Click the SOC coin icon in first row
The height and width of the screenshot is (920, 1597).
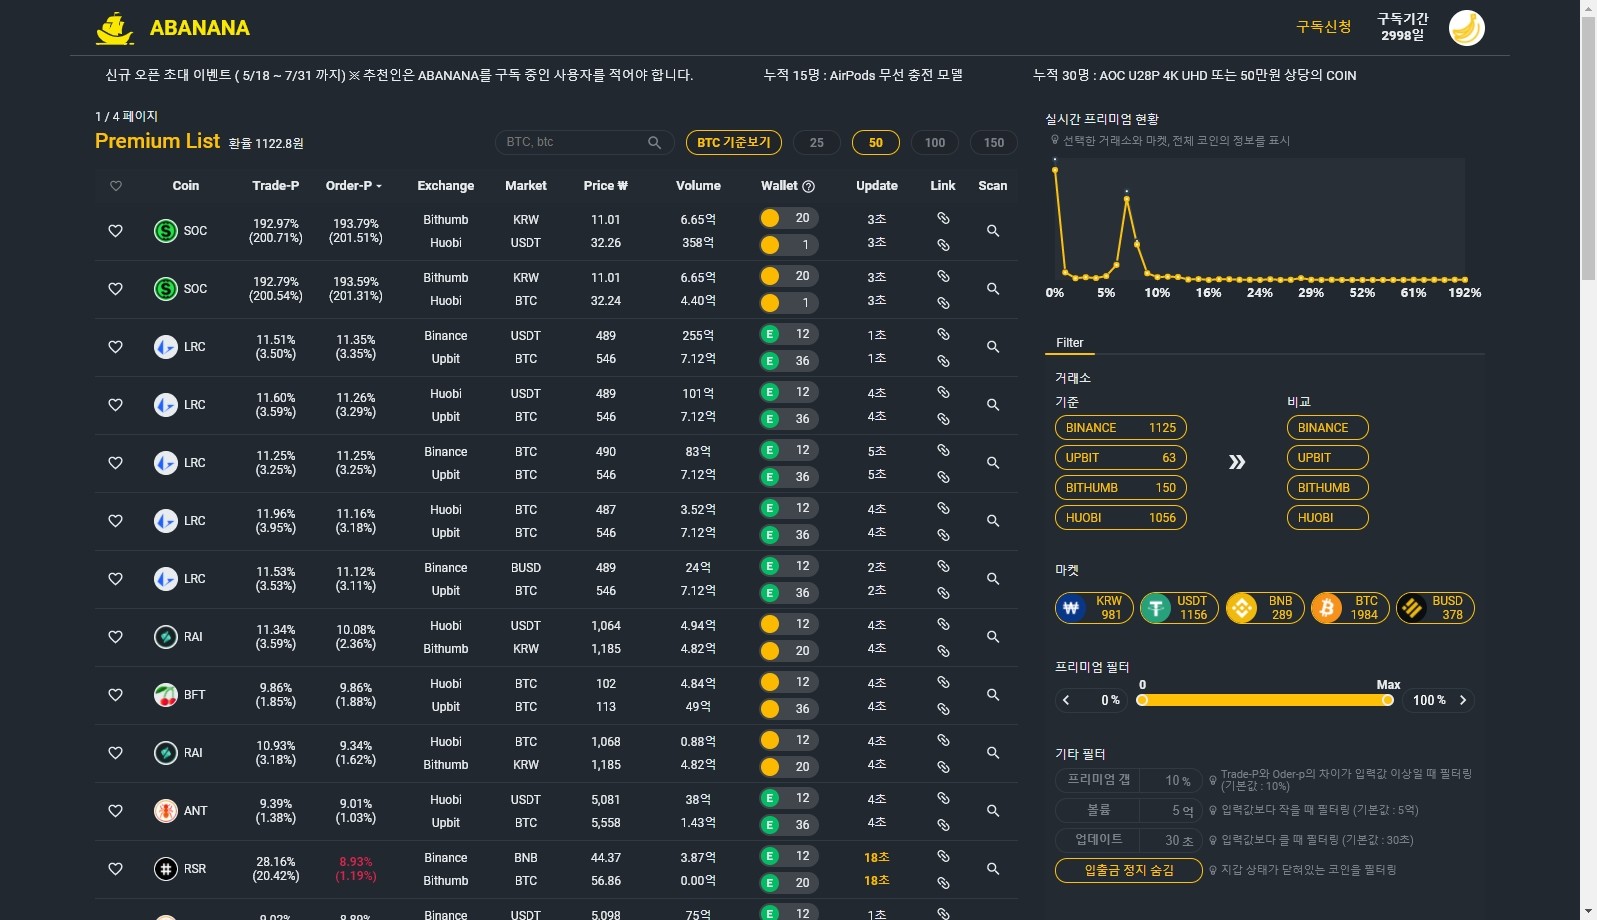[166, 231]
